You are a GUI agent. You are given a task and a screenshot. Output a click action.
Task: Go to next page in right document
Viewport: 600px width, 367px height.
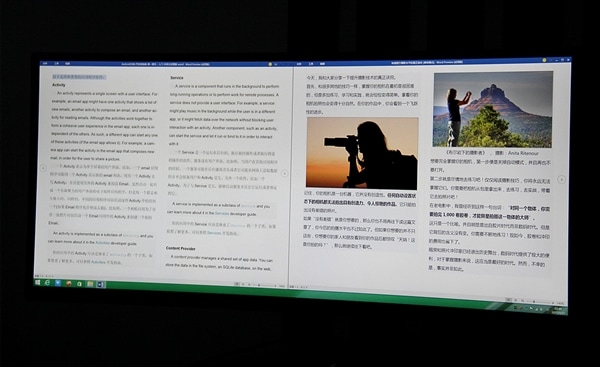(x=561, y=179)
